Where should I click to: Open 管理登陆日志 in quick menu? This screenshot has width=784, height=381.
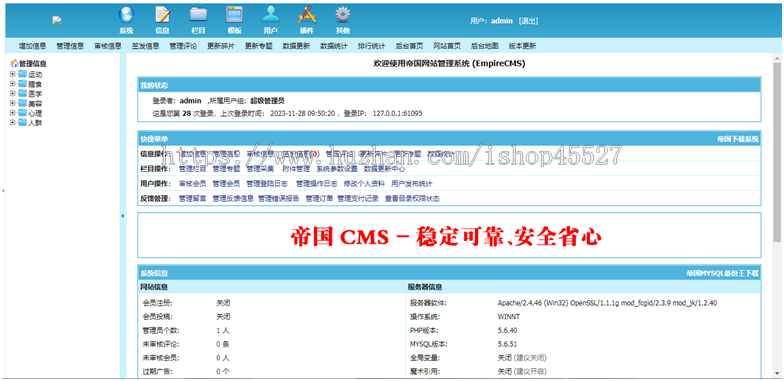267,184
